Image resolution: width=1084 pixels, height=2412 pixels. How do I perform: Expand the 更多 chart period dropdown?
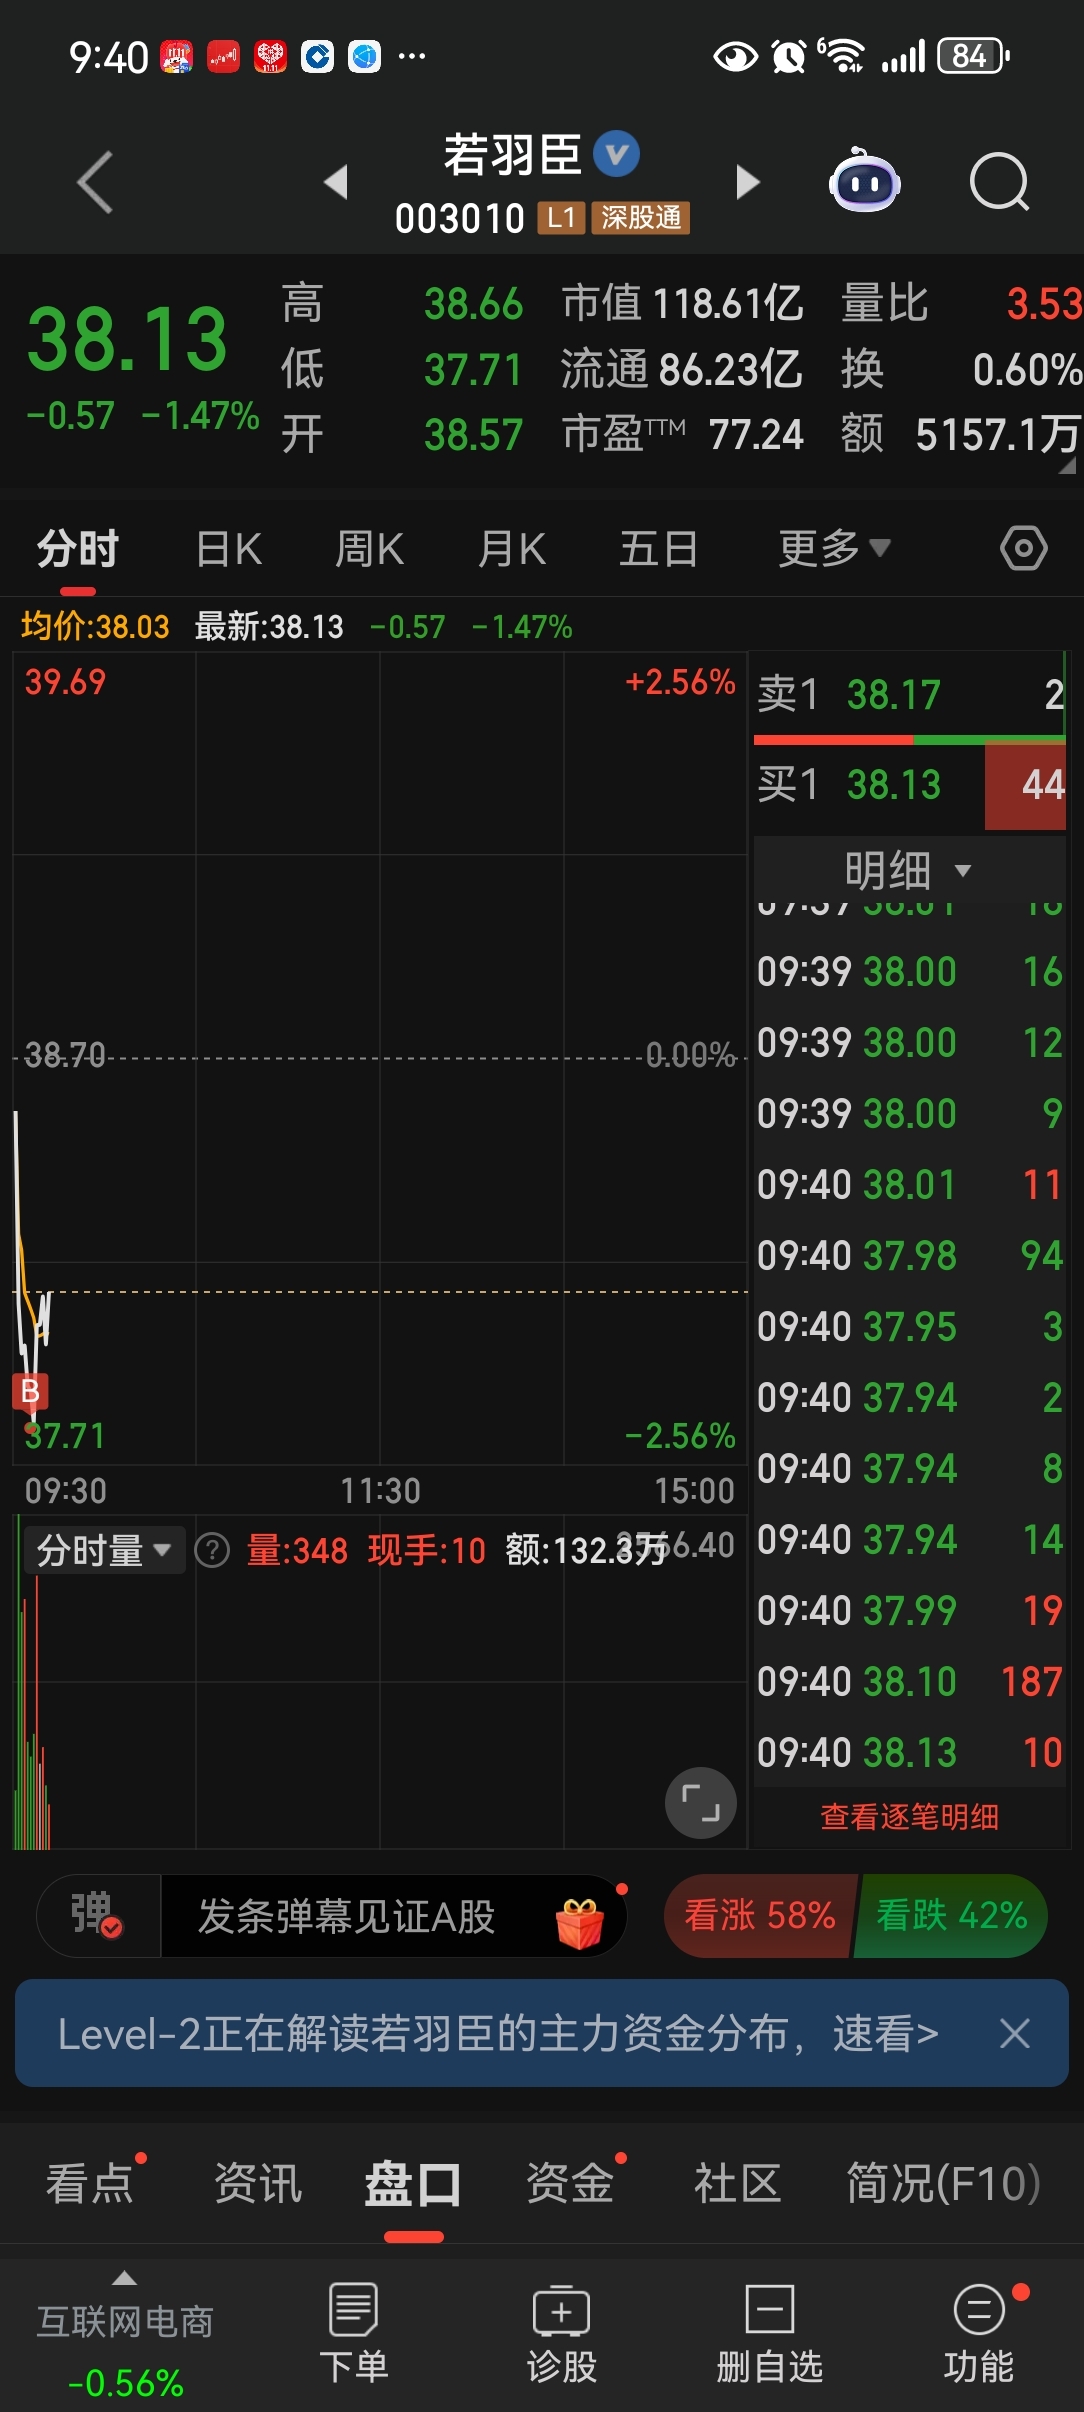[834, 548]
